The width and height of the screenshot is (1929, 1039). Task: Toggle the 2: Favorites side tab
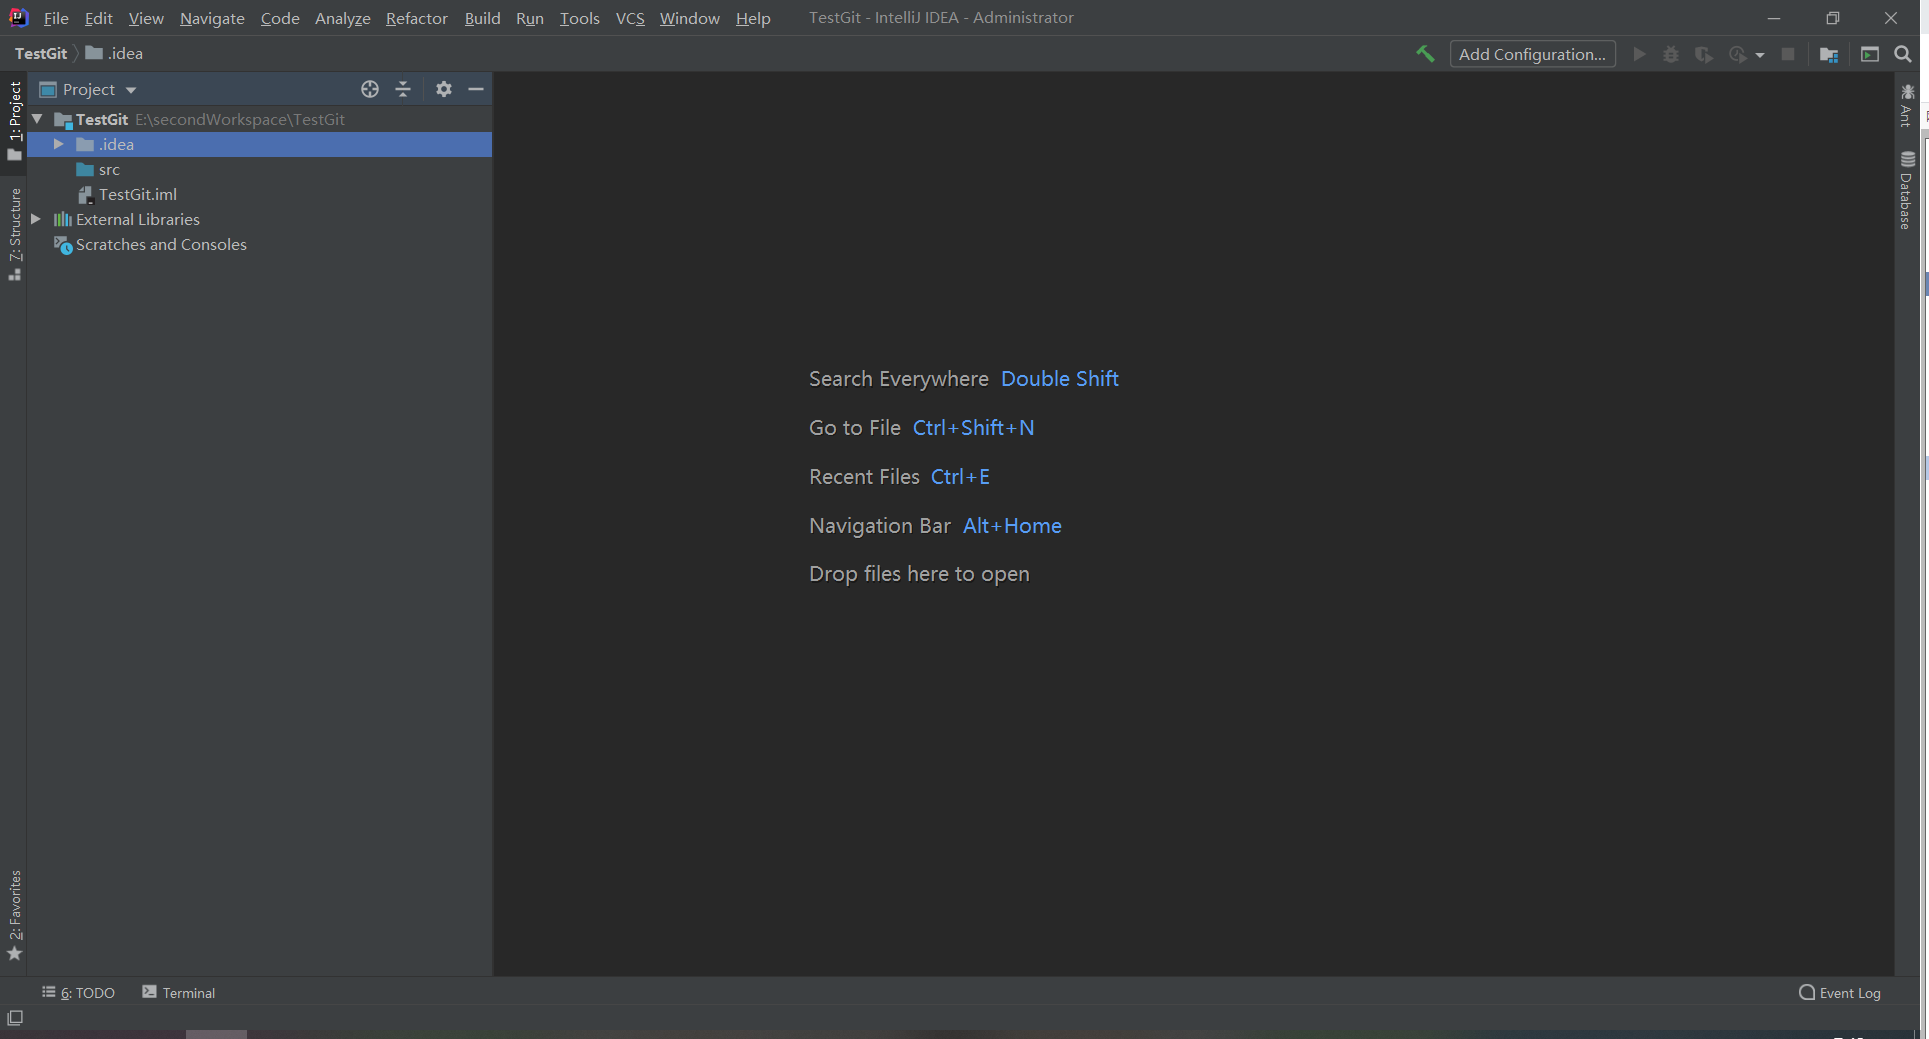(14, 915)
